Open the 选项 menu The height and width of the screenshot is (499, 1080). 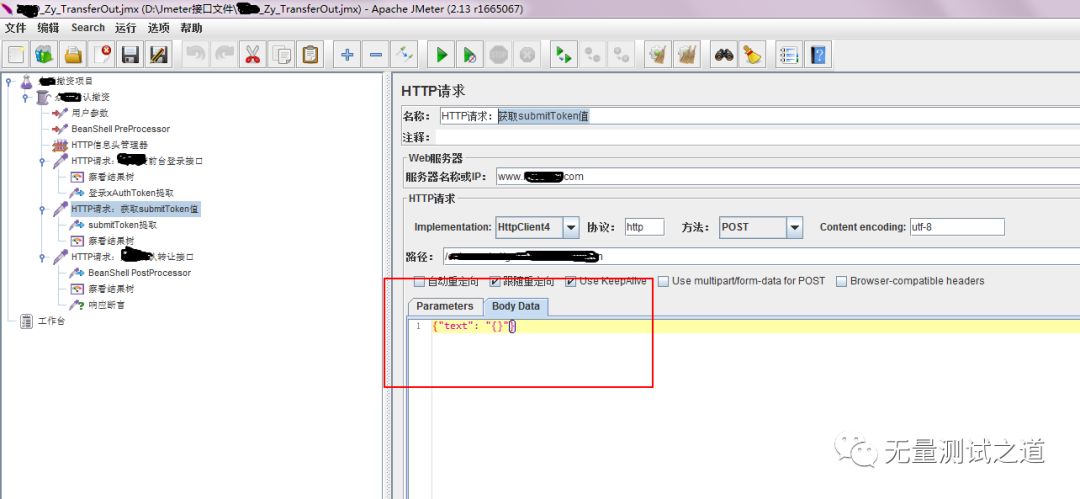click(158, 28)
